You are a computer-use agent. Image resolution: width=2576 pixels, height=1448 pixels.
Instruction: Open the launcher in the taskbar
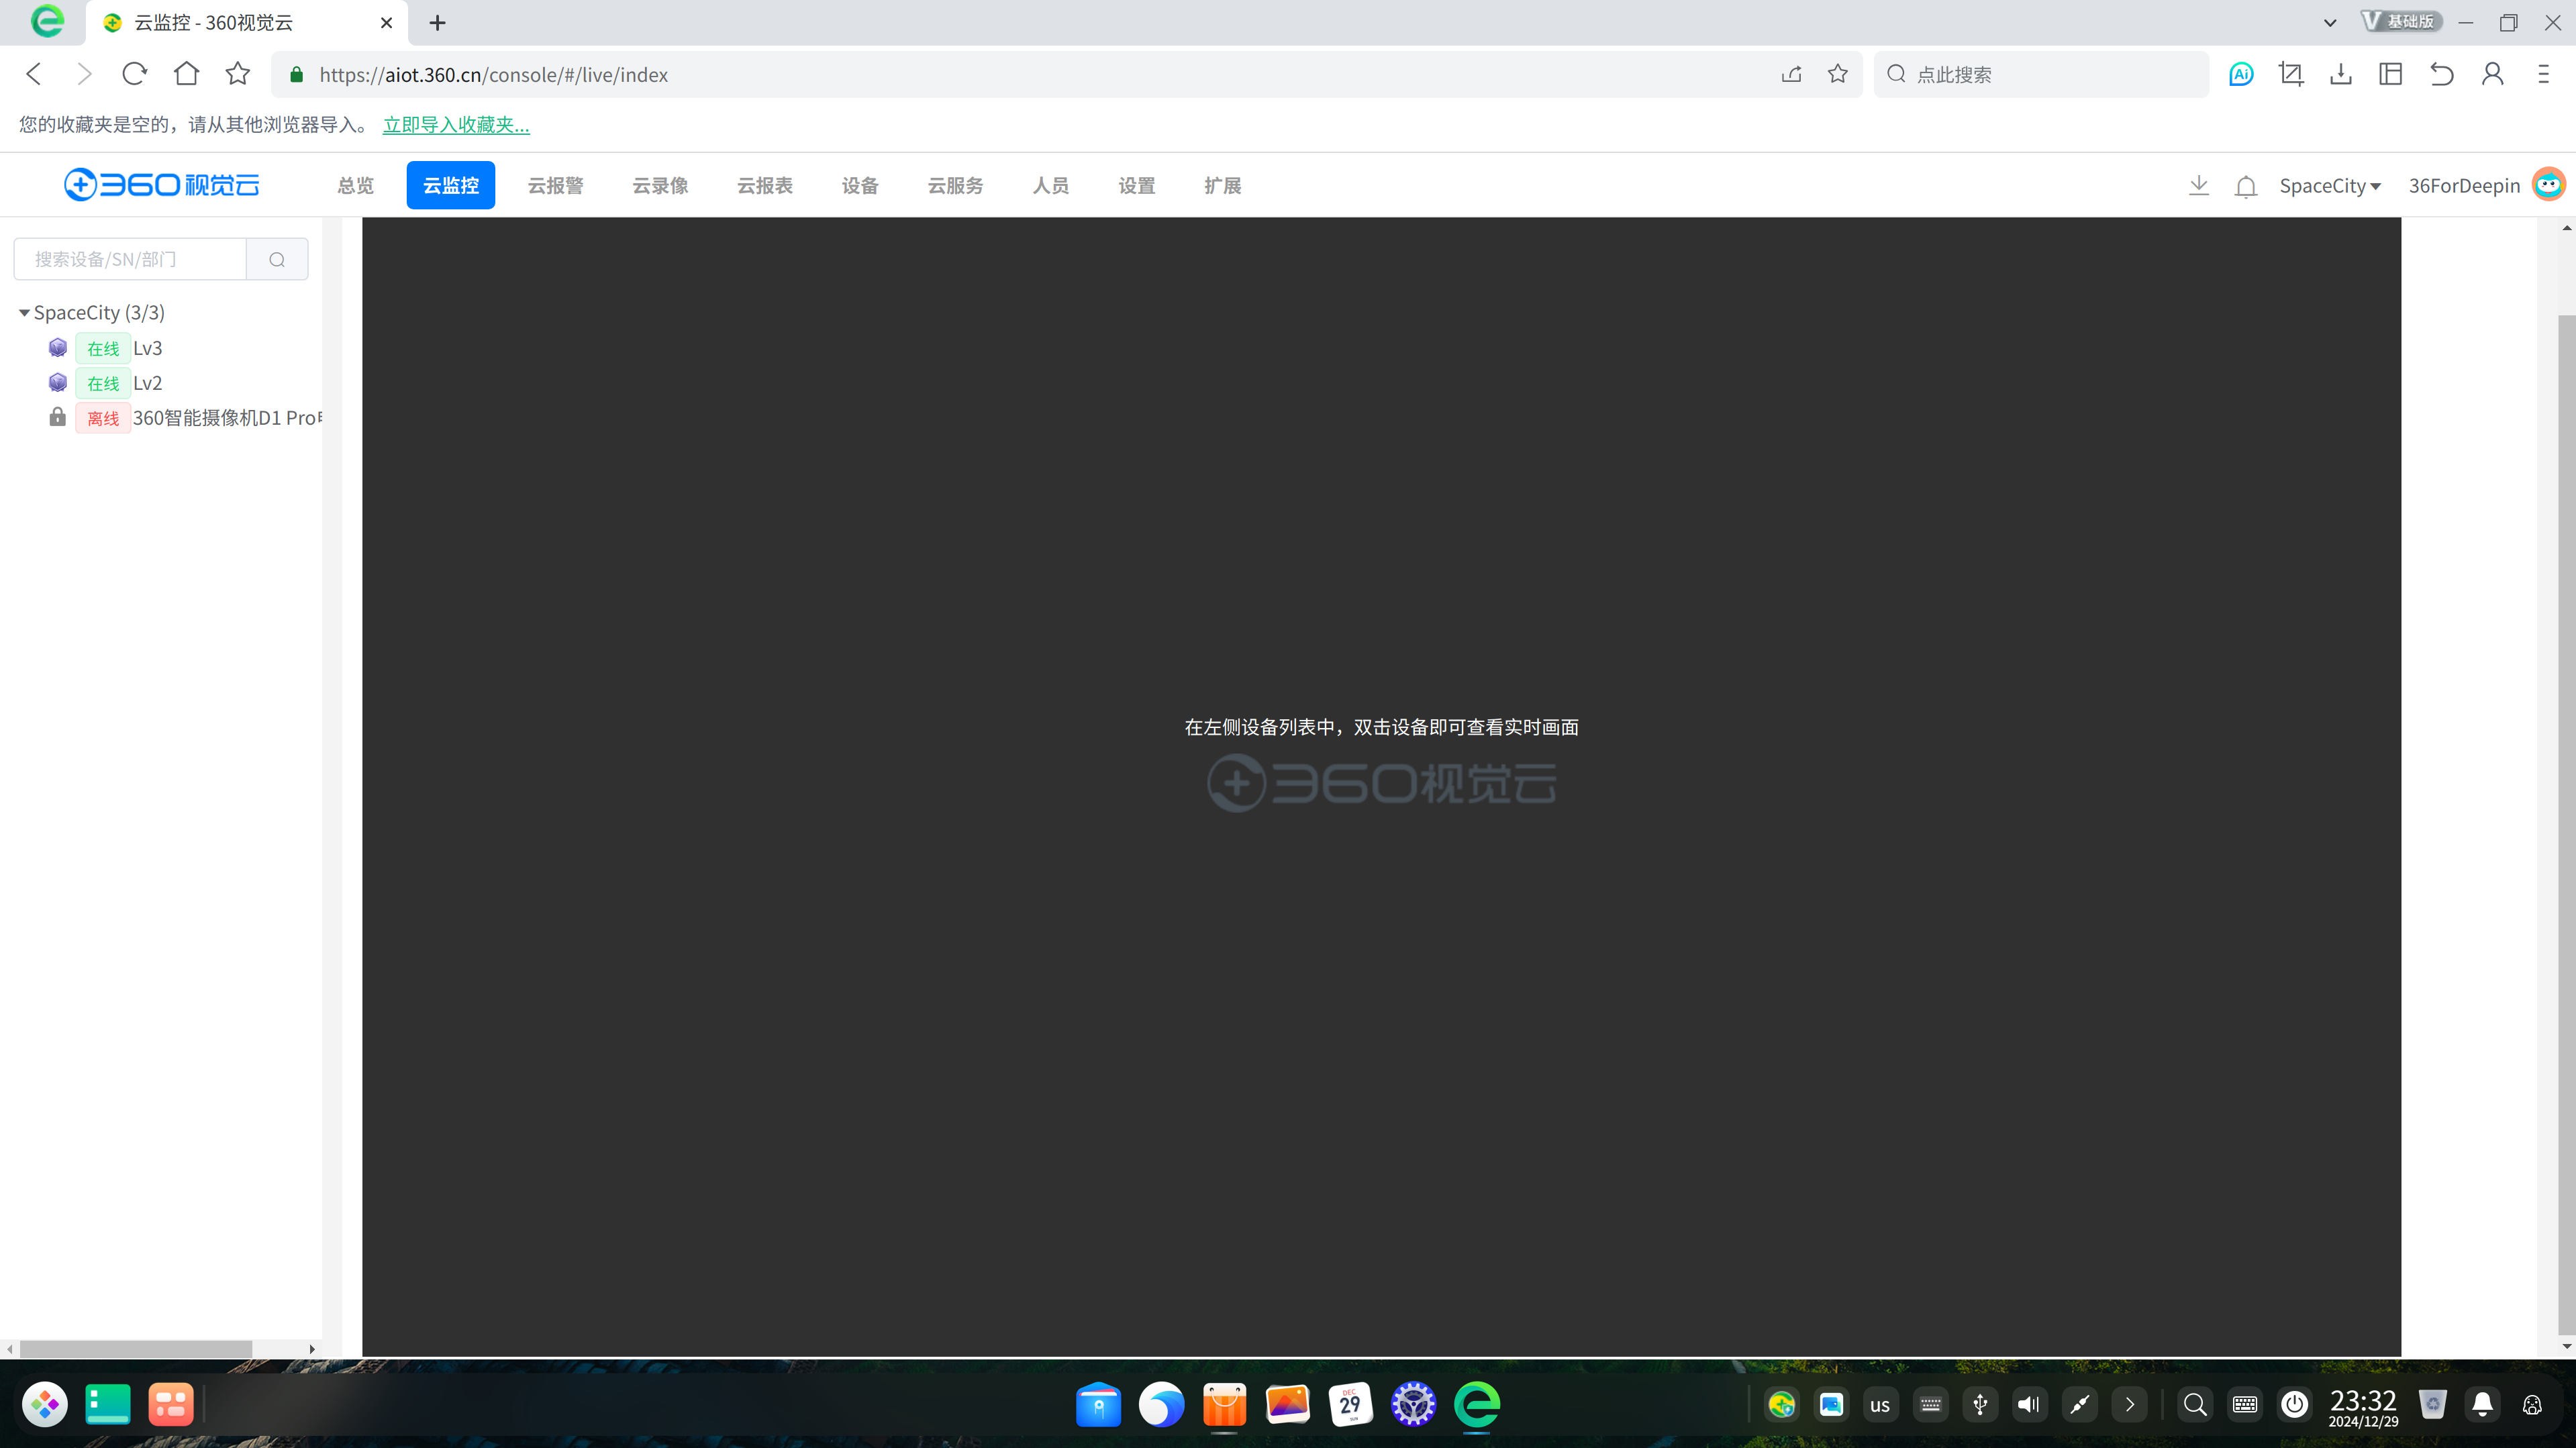pos(45,1405)
